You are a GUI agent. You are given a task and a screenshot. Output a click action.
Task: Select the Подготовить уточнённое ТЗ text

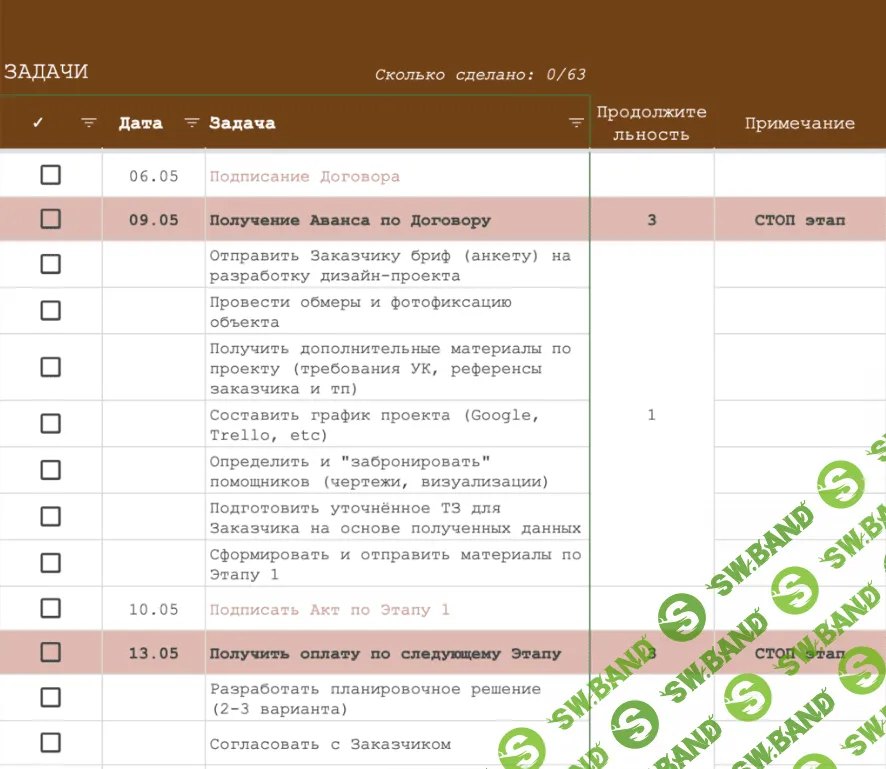click(x=396, y=518)
